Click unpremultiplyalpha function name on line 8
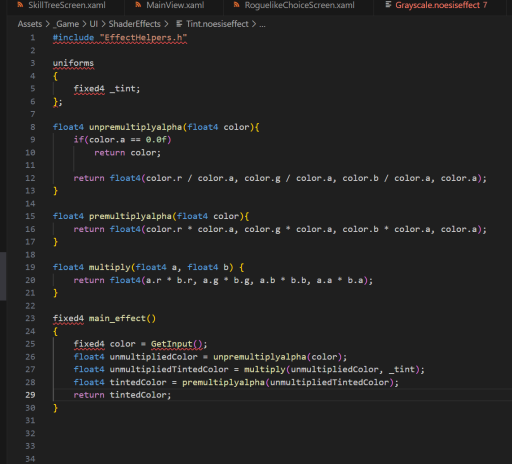The width and height of the screenshot is (512, 464). [135, 127]
